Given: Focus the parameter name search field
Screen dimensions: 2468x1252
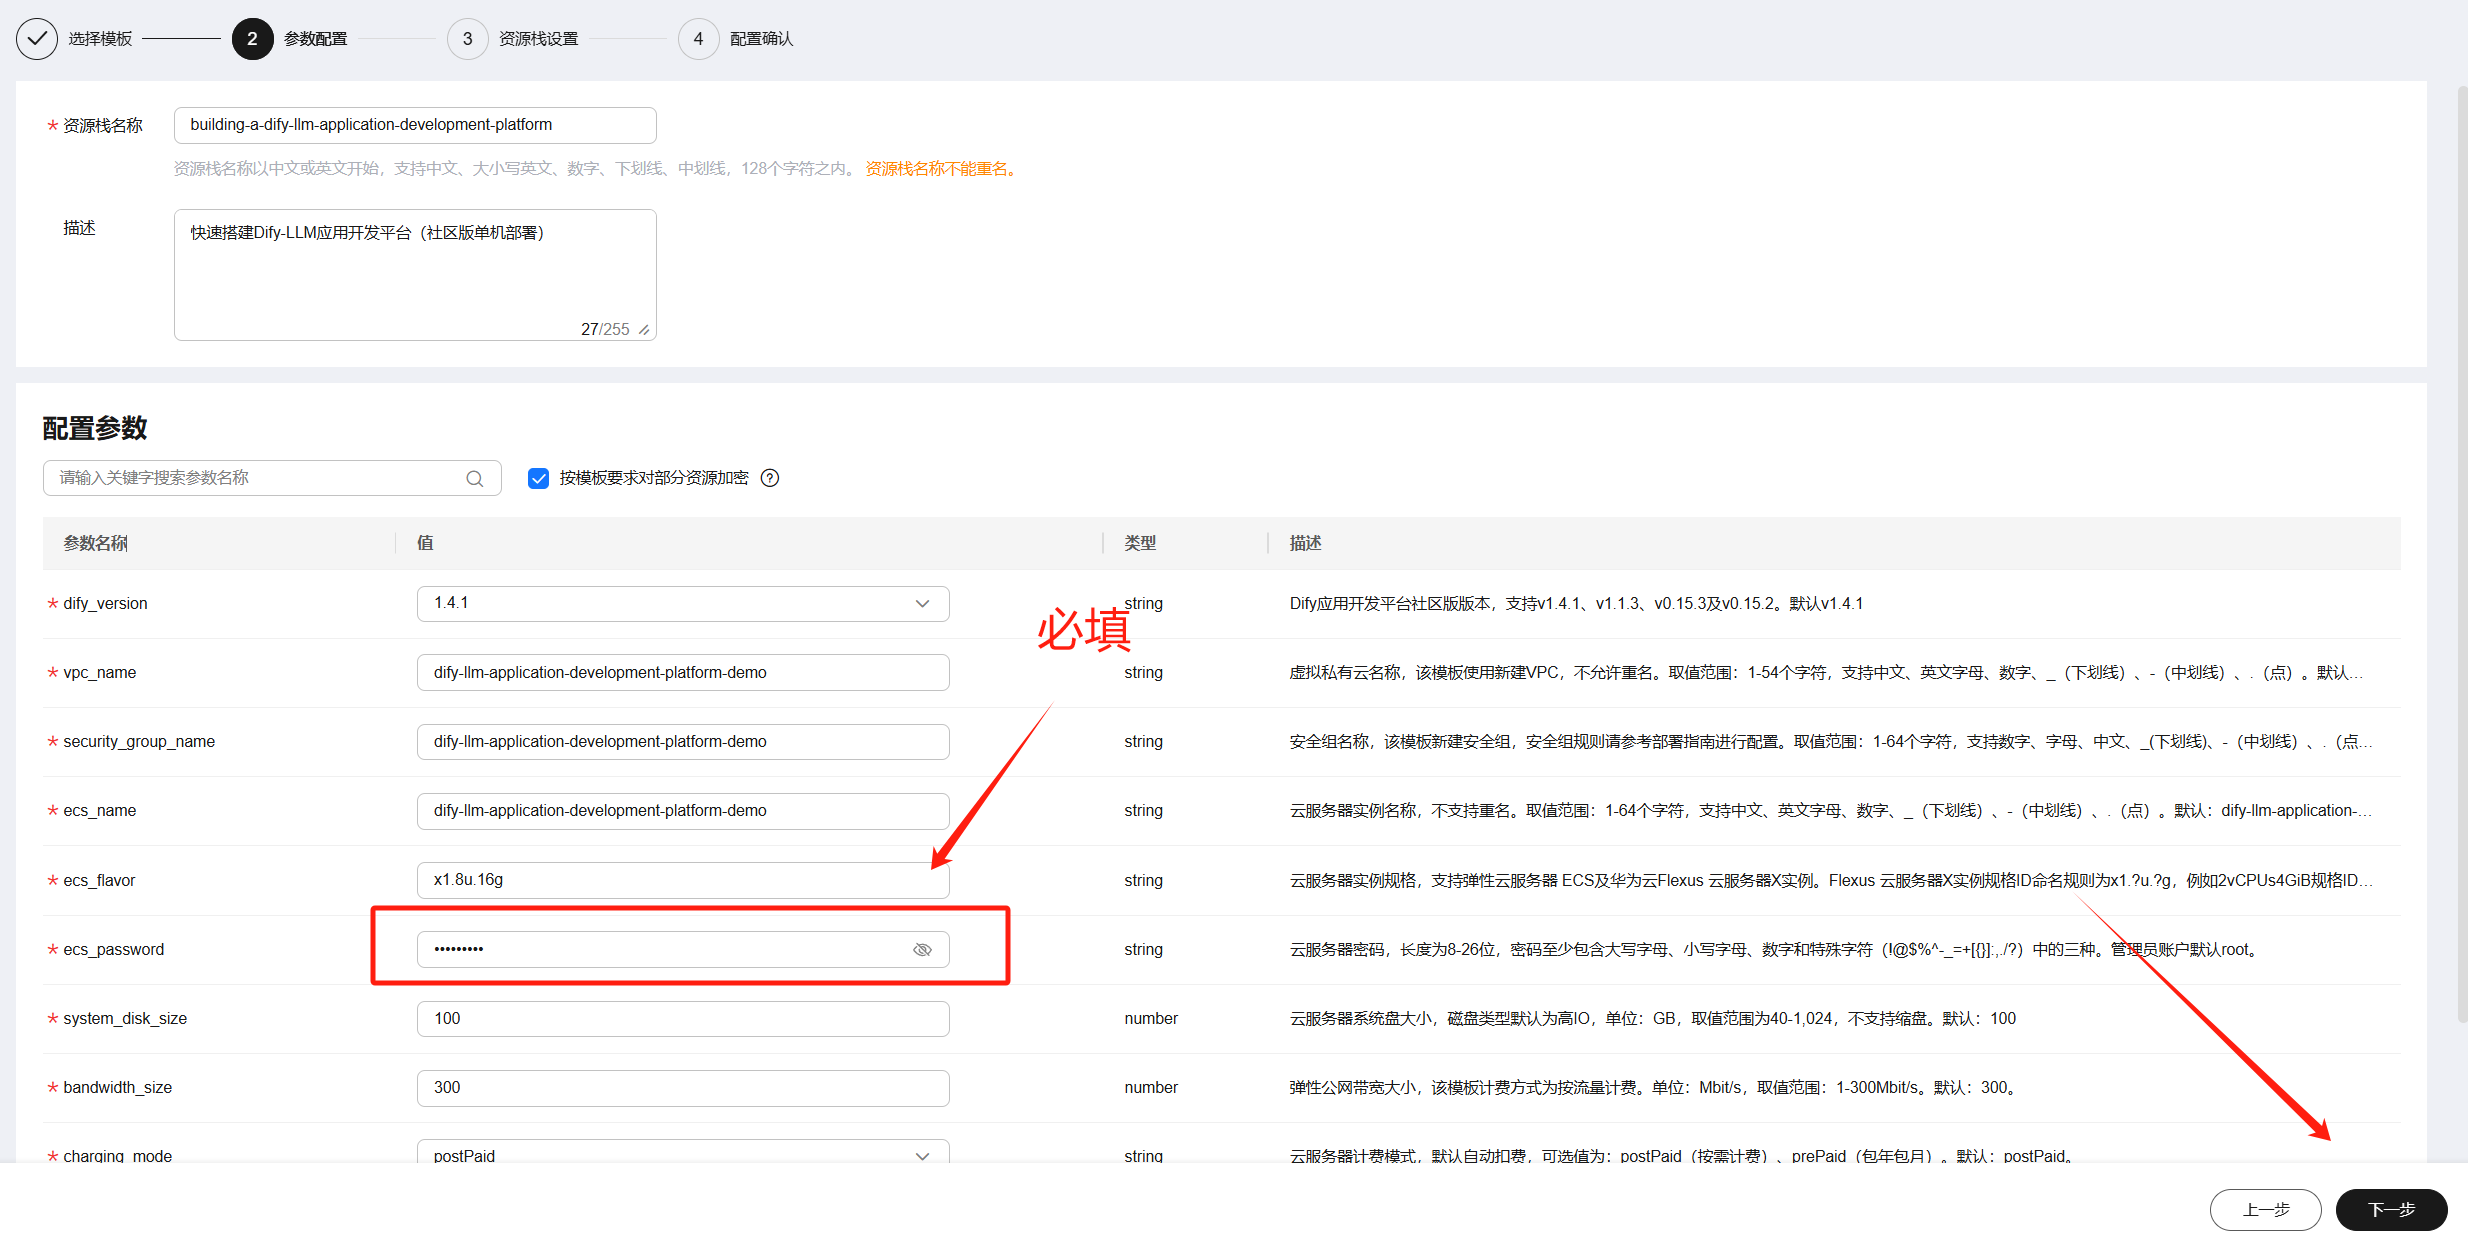Looking at the screenshot, I should [255, 478].
